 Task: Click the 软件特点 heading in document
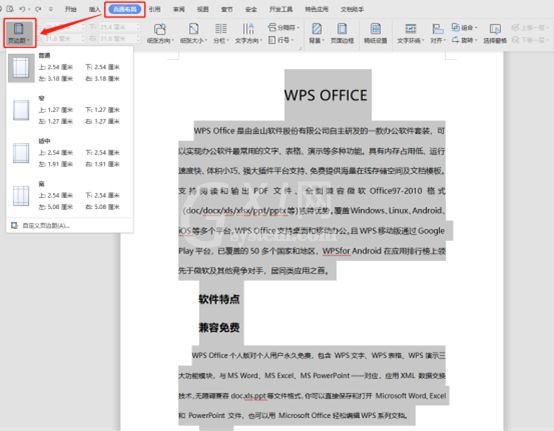coord(219,299)
